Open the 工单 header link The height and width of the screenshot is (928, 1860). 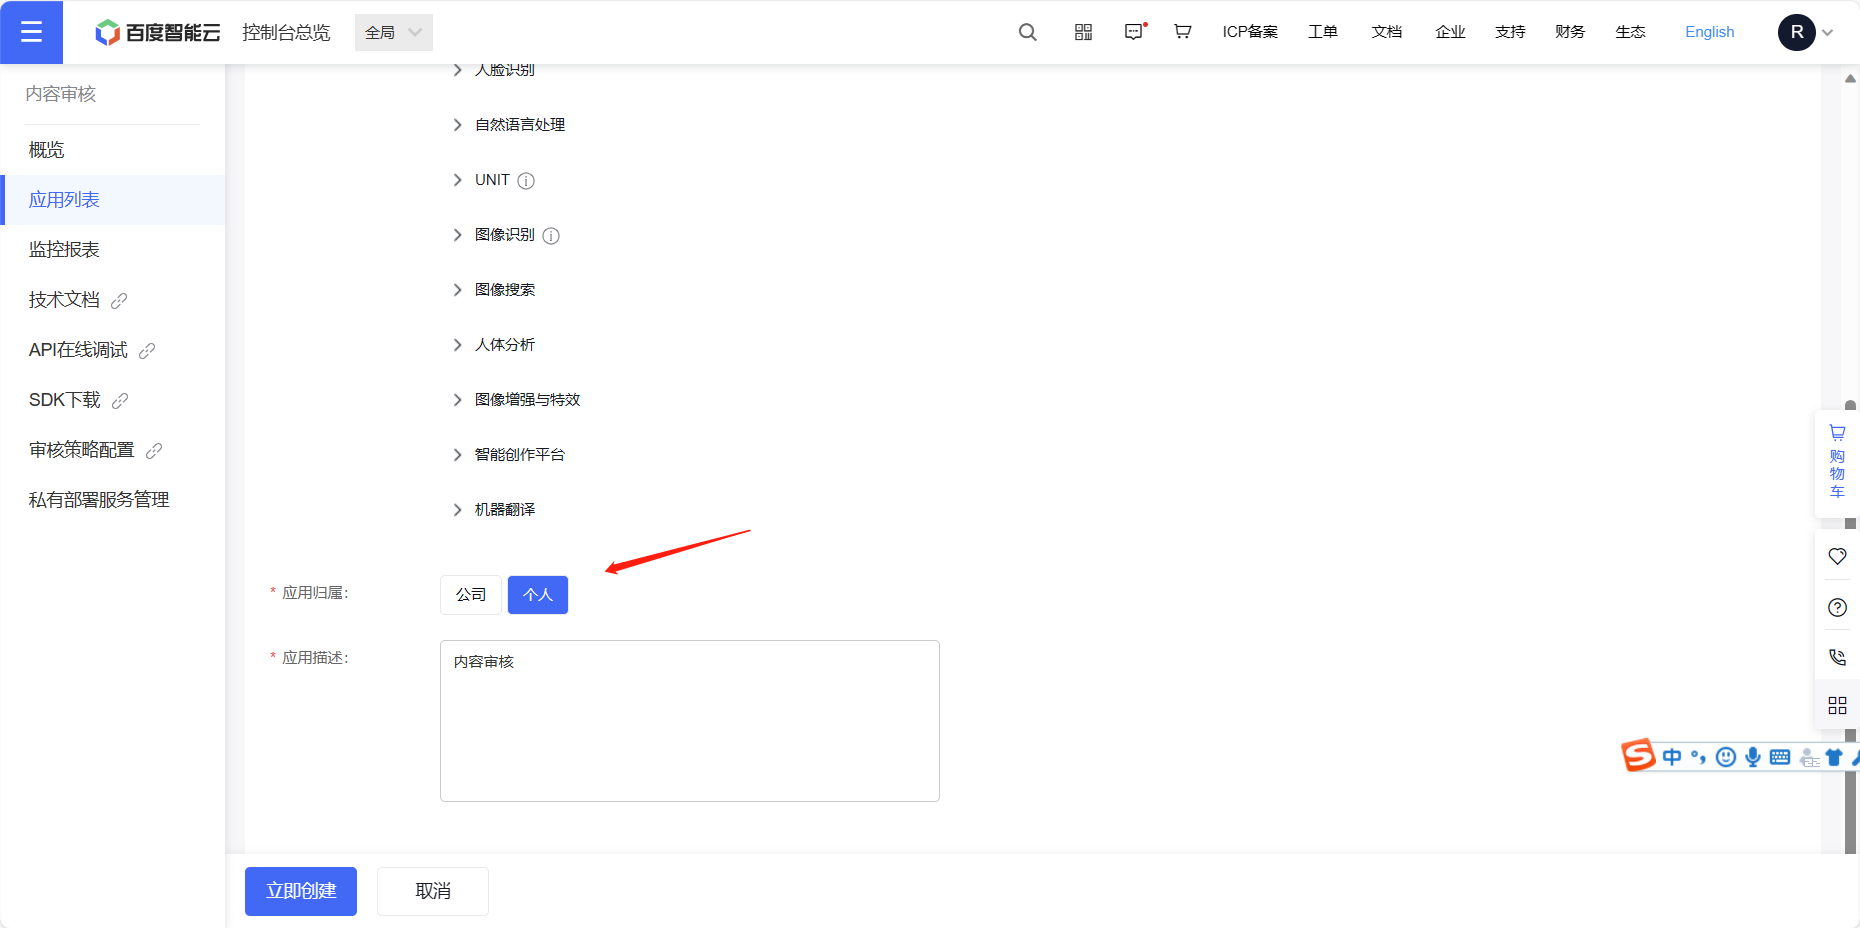point(1323,32)
